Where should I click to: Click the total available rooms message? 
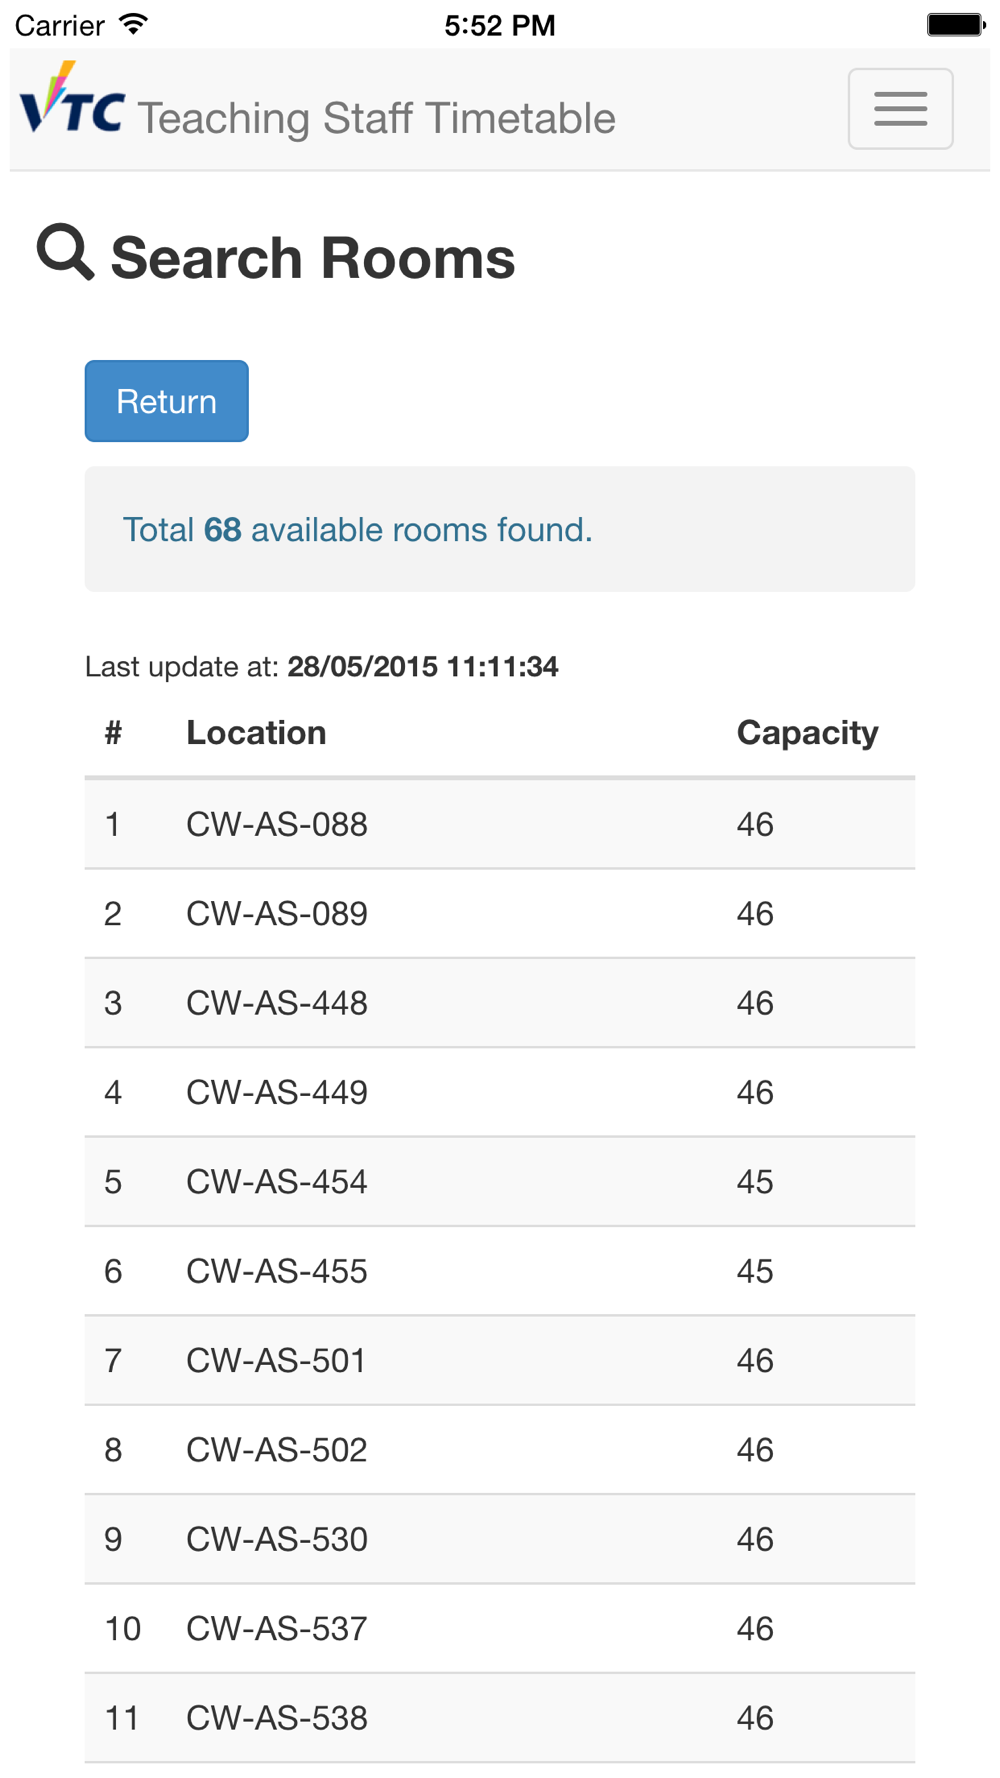tap(357, 529)
